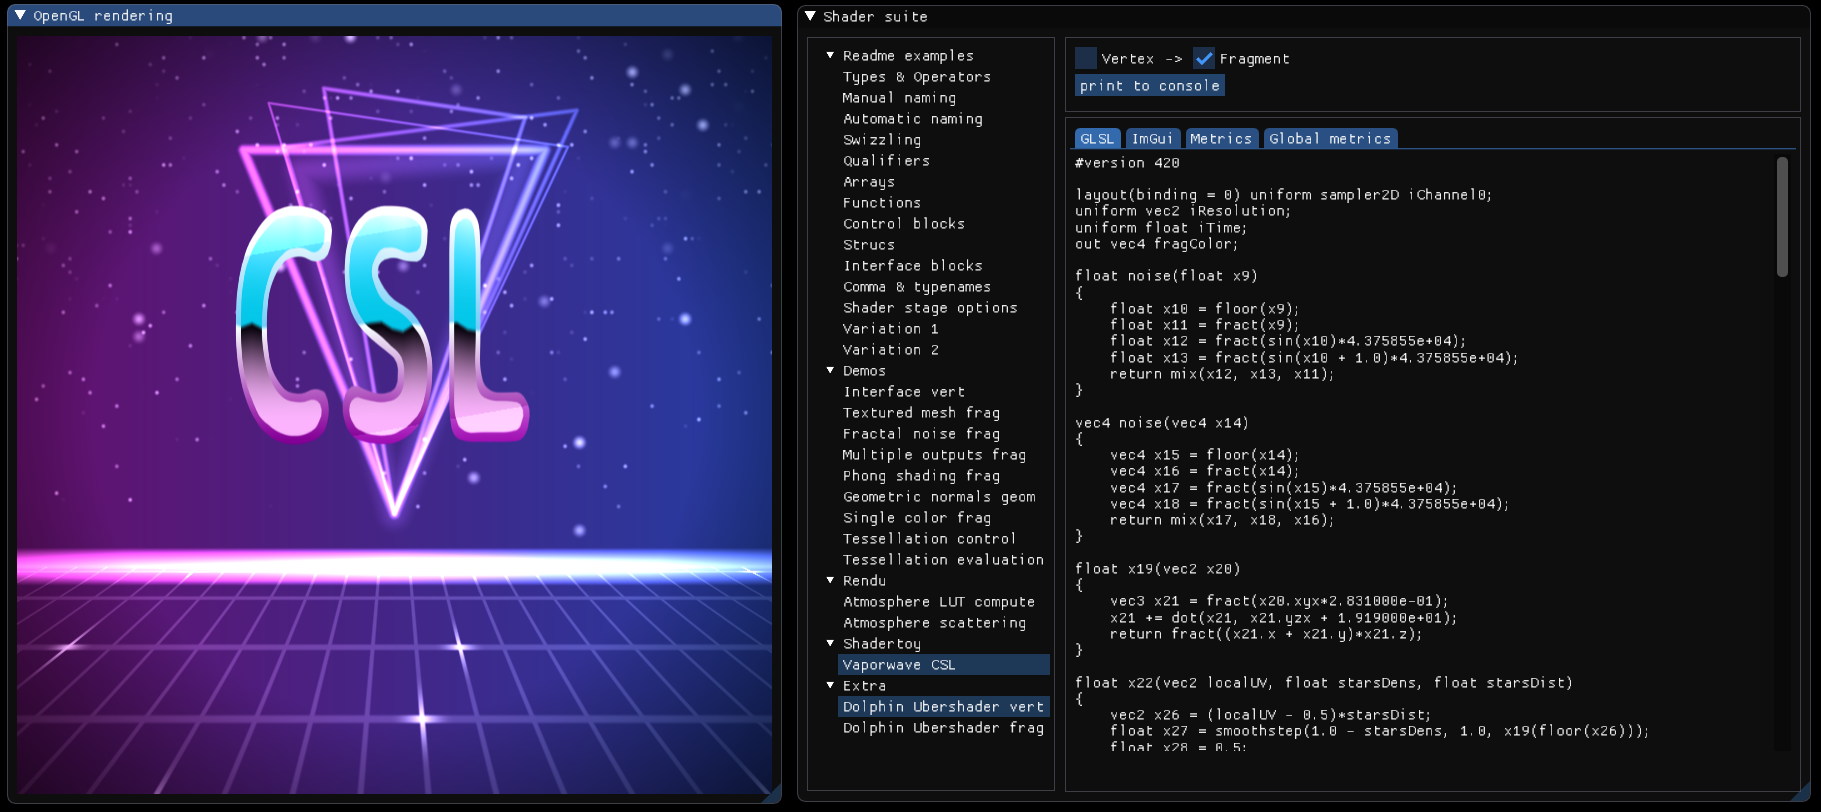
Task: Click the 'out vec4 fragColor;' code line
Action: point(1156,244)
